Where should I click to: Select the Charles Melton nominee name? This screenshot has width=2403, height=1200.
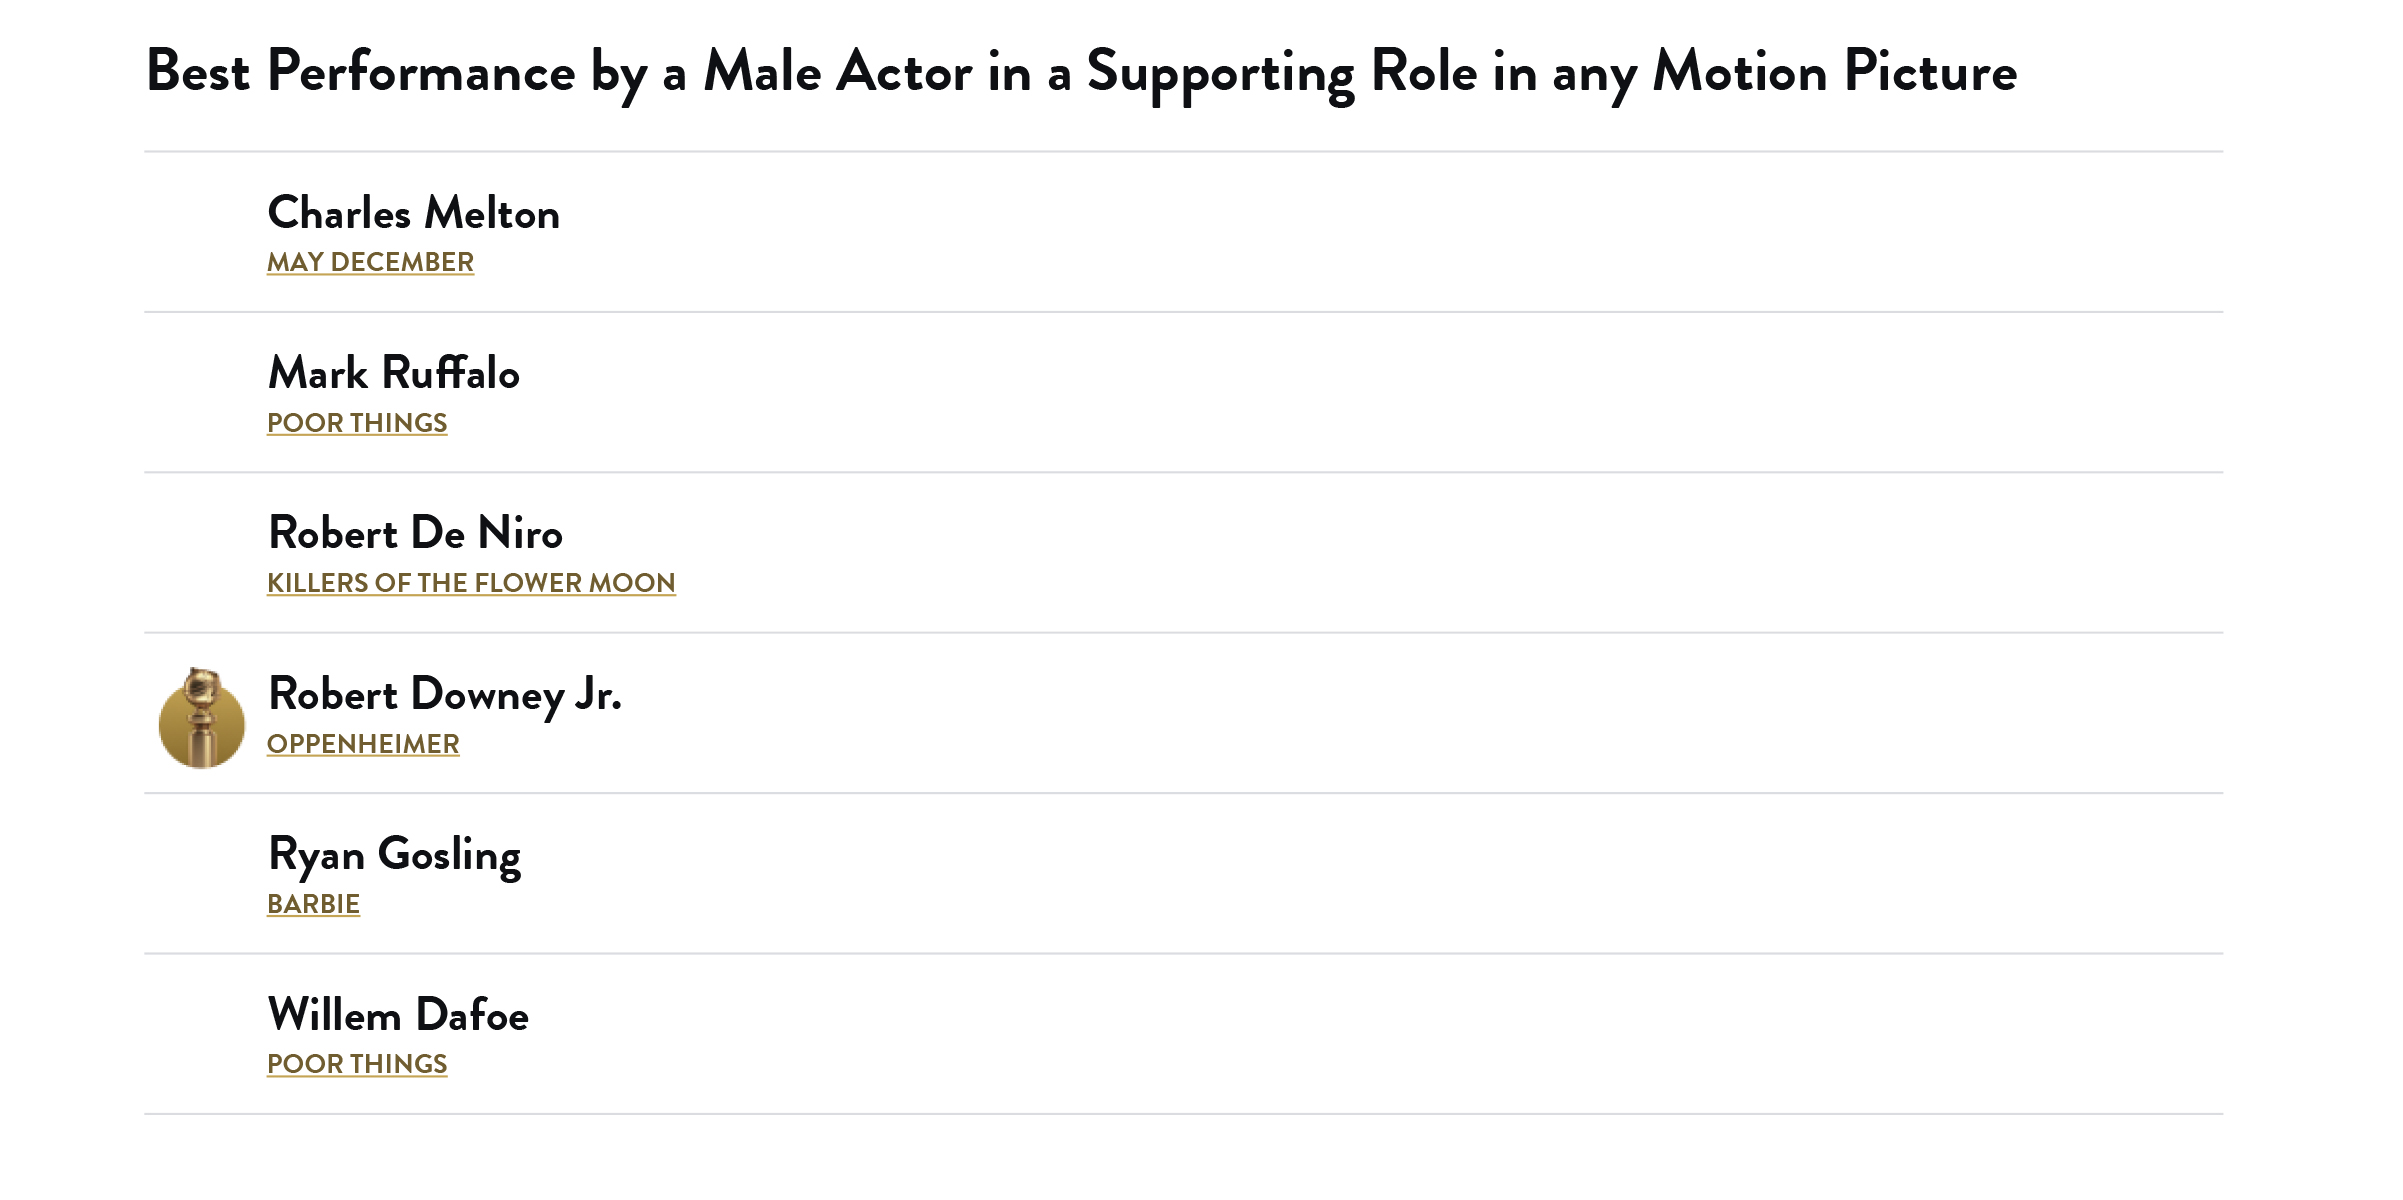(x=414, y=214)
